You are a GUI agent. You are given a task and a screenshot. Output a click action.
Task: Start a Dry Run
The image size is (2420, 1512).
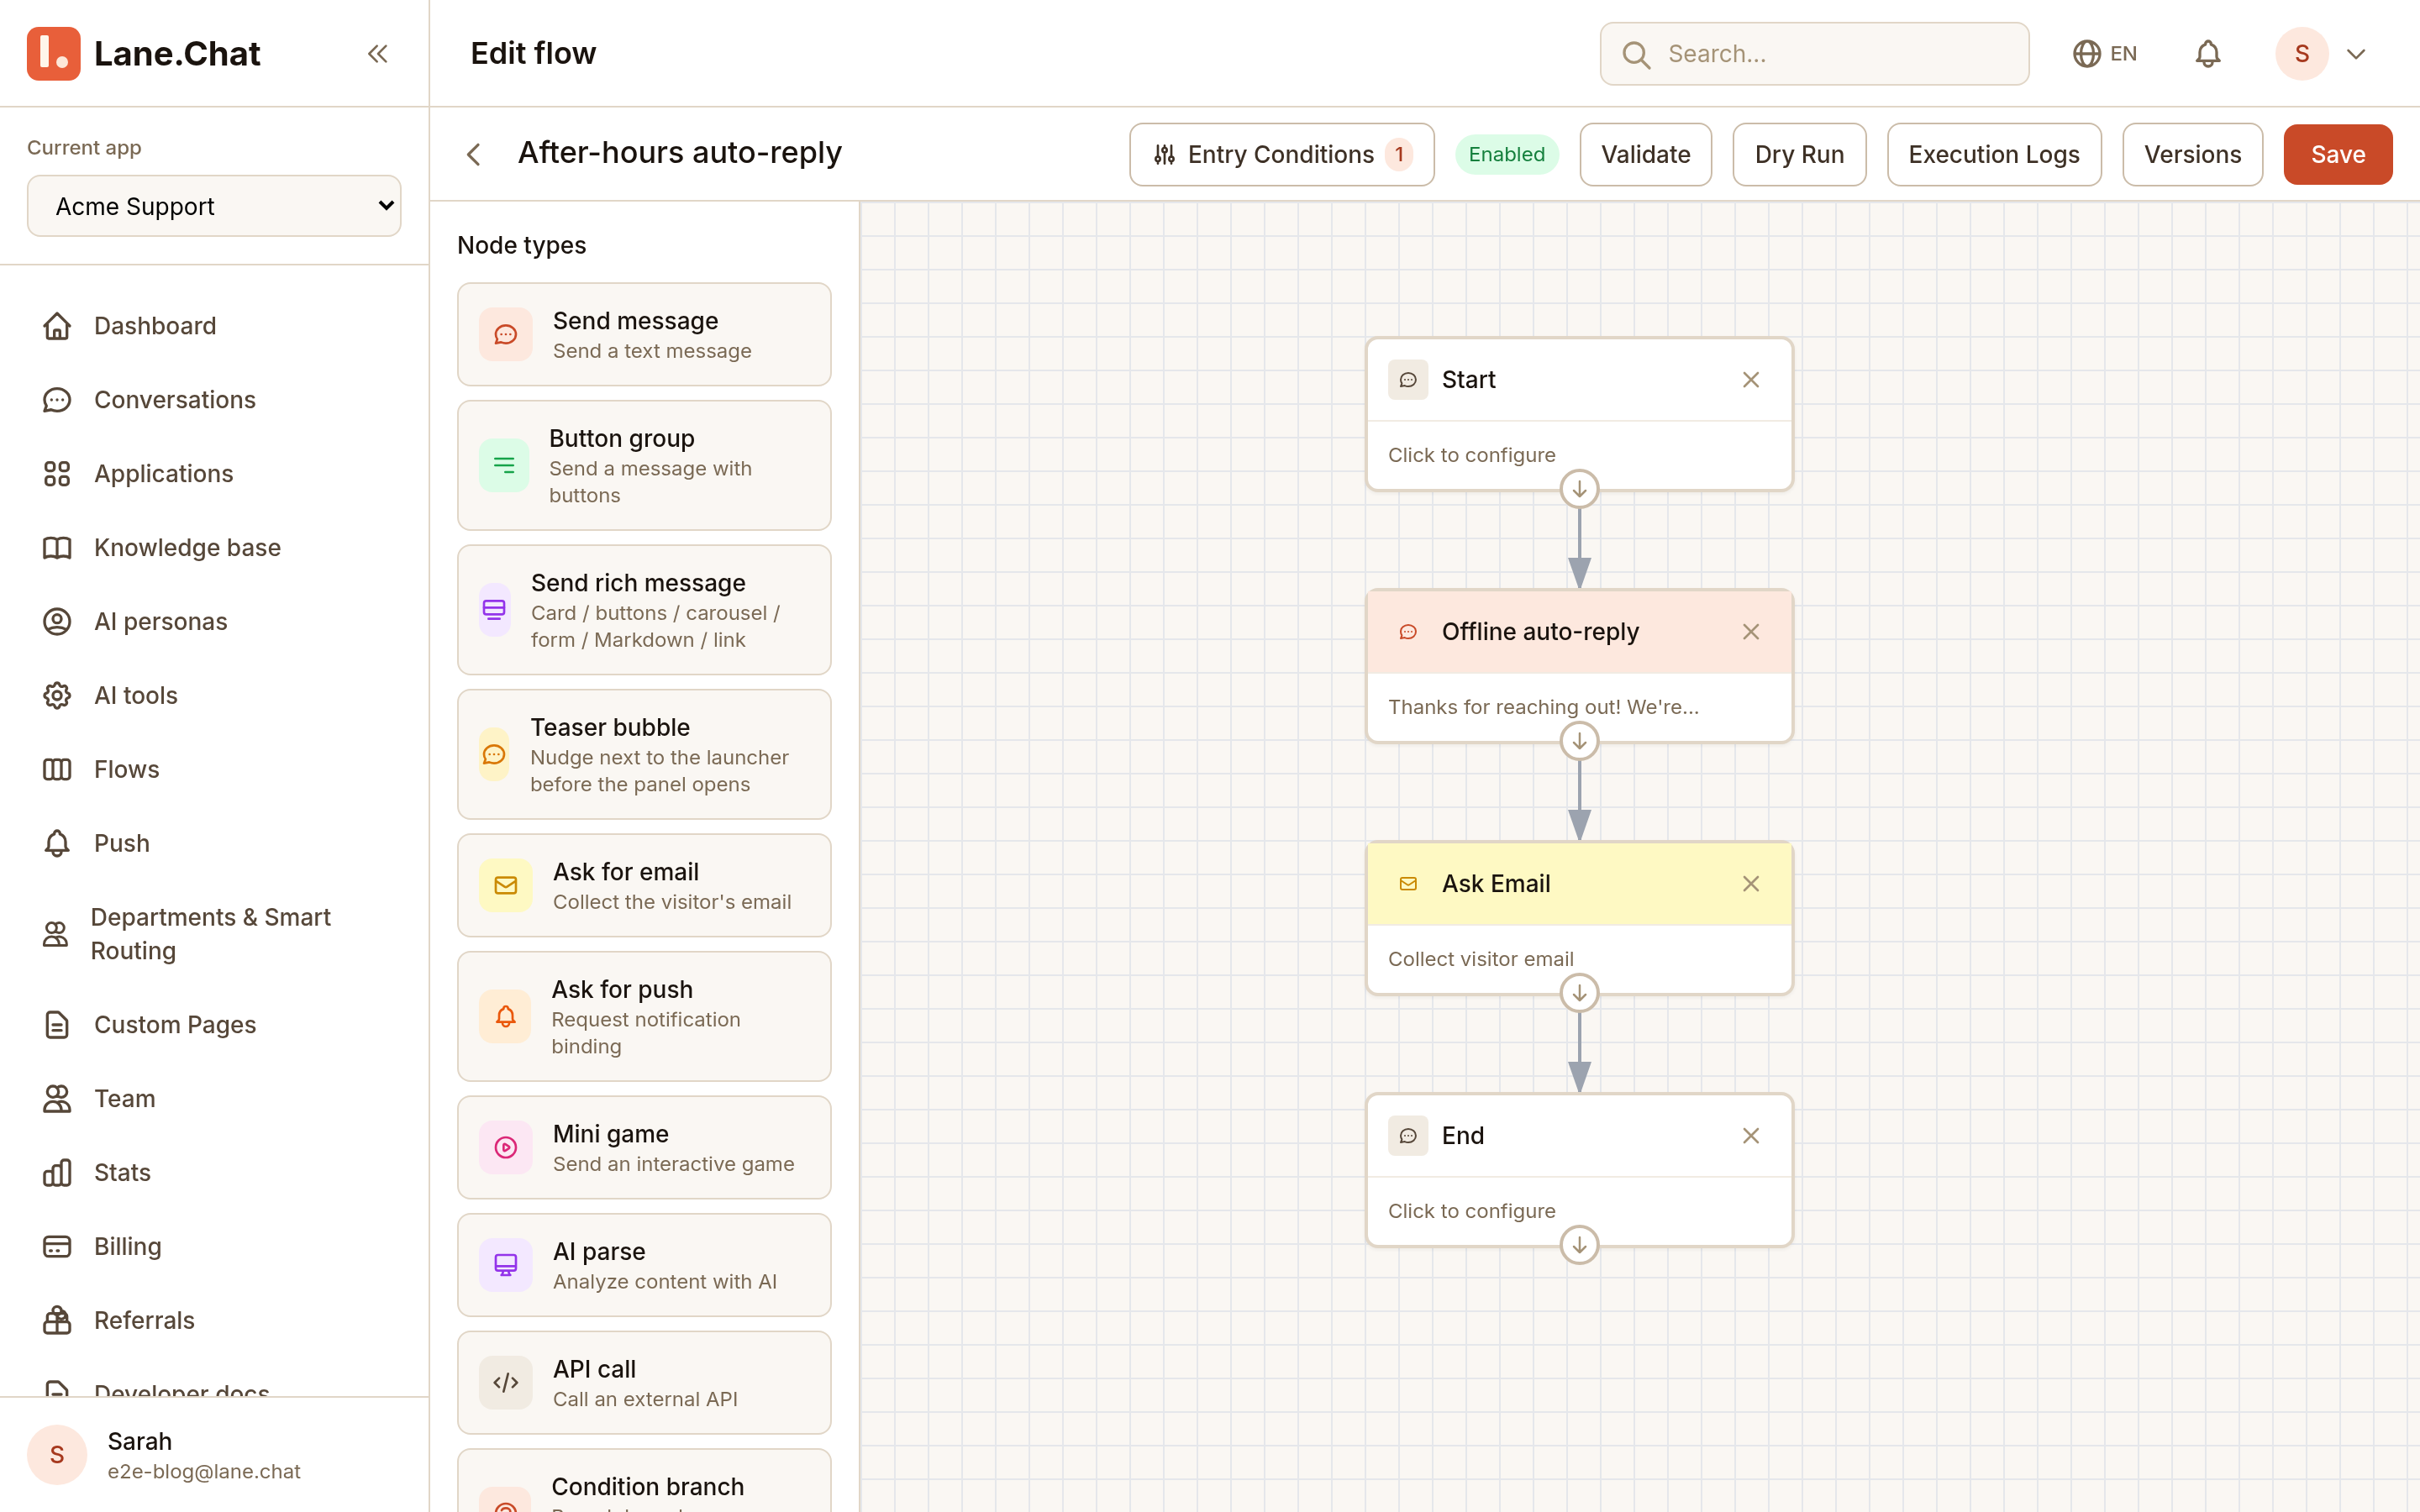1799,154
